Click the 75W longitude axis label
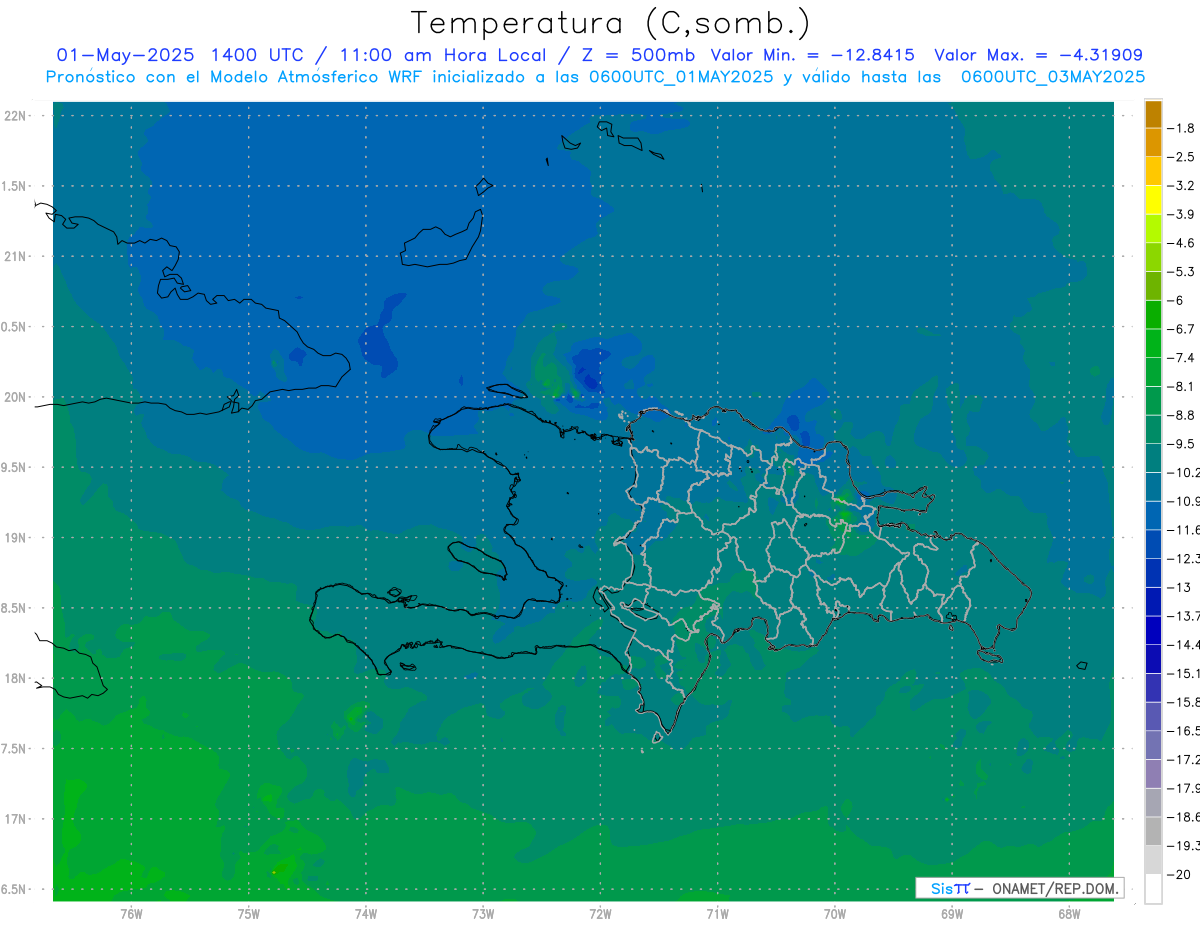Viewport: 1200px width, 927px height. [x=248, y=914]
